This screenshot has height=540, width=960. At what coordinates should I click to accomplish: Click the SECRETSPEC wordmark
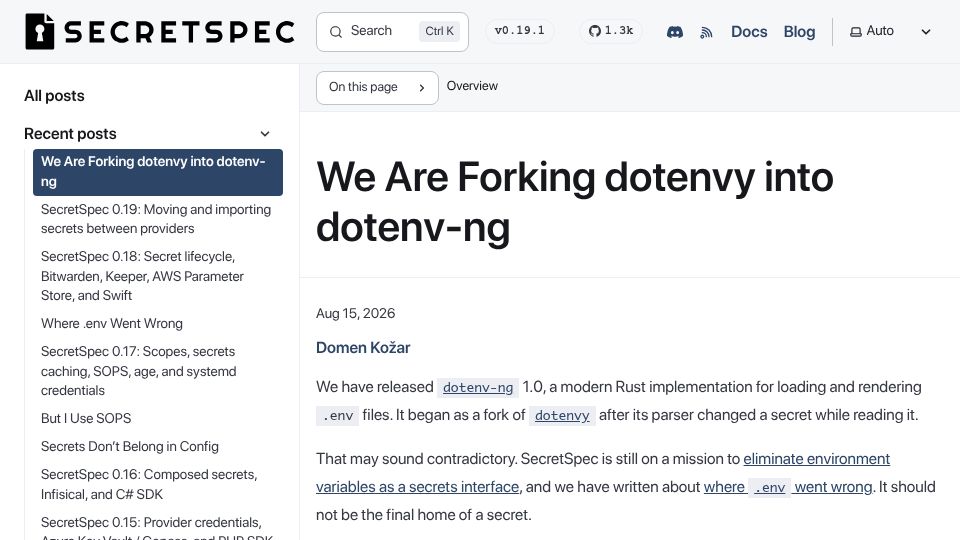tap(179, 32)
